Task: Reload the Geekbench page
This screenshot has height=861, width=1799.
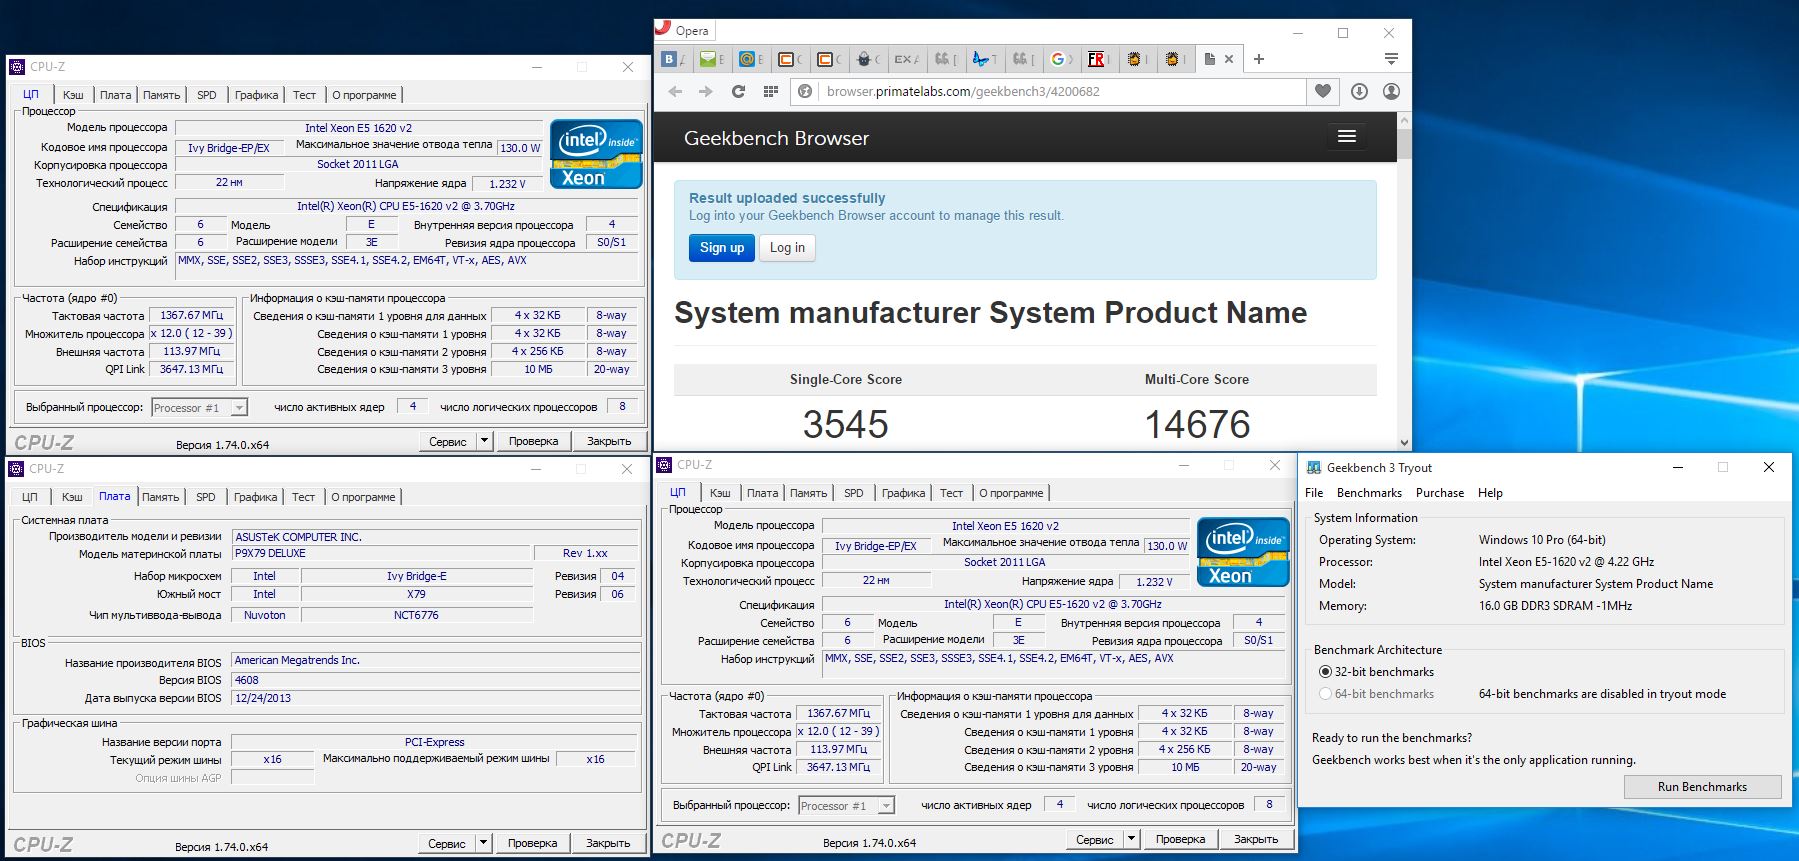Action: pos(738,91)
